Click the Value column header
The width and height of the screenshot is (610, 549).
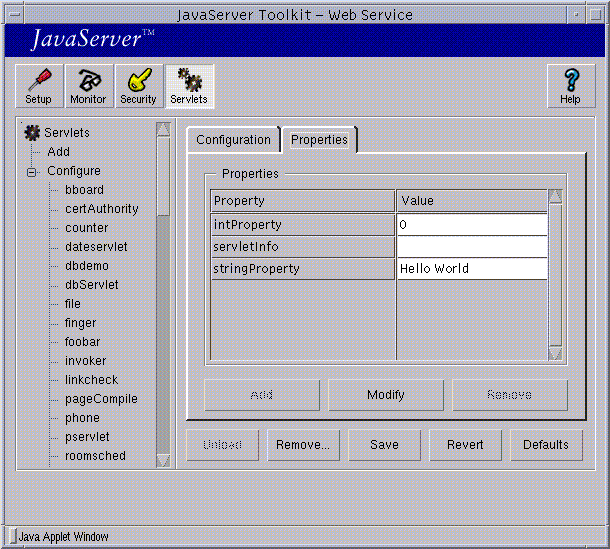click(x=472, y=201)
